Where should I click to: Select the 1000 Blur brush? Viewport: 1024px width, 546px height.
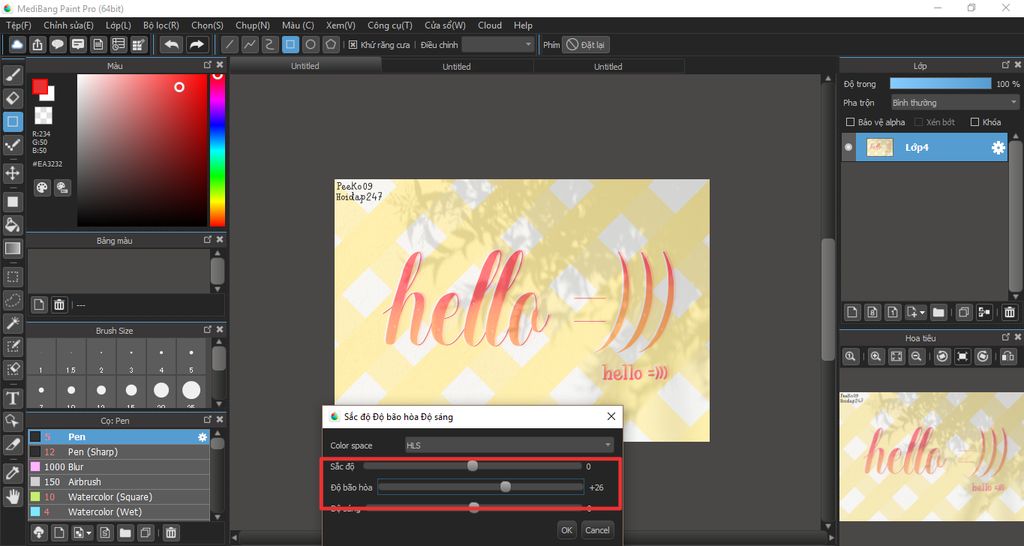119,467
